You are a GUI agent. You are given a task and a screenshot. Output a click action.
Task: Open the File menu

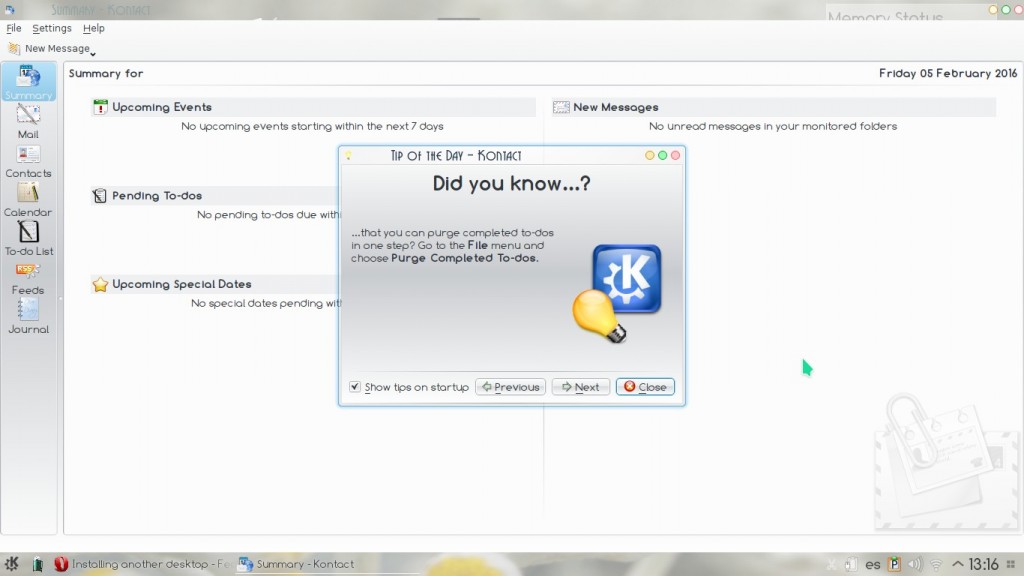pos(14,28)
